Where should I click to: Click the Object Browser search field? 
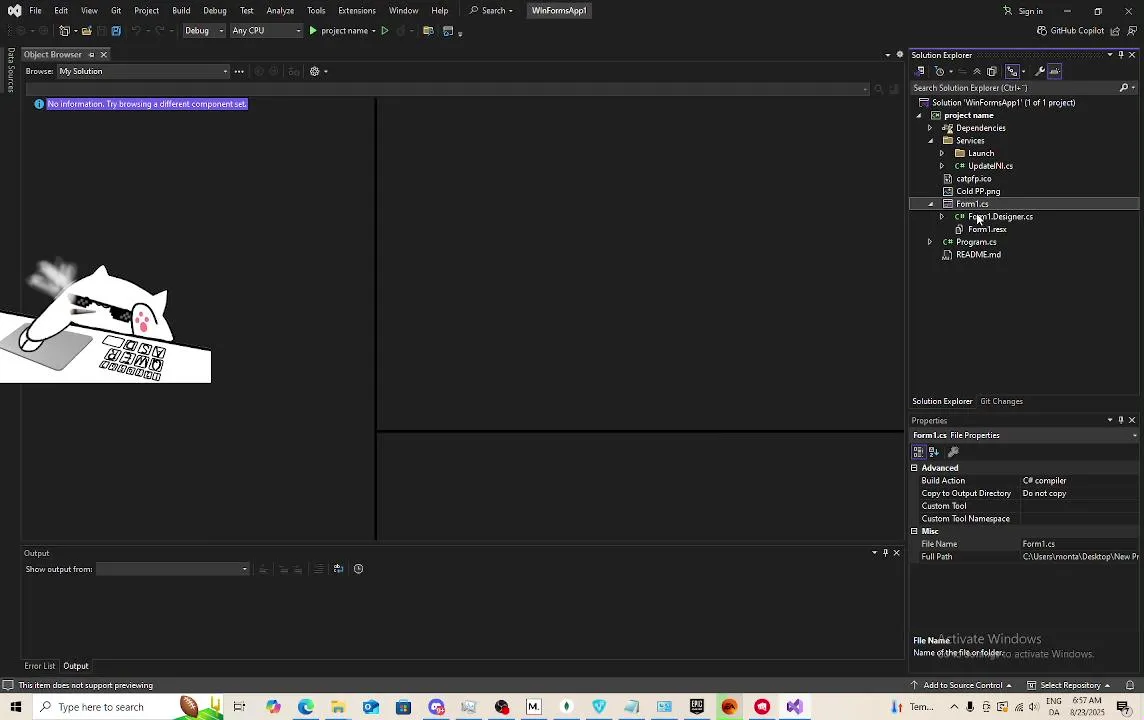pos(447,89)
